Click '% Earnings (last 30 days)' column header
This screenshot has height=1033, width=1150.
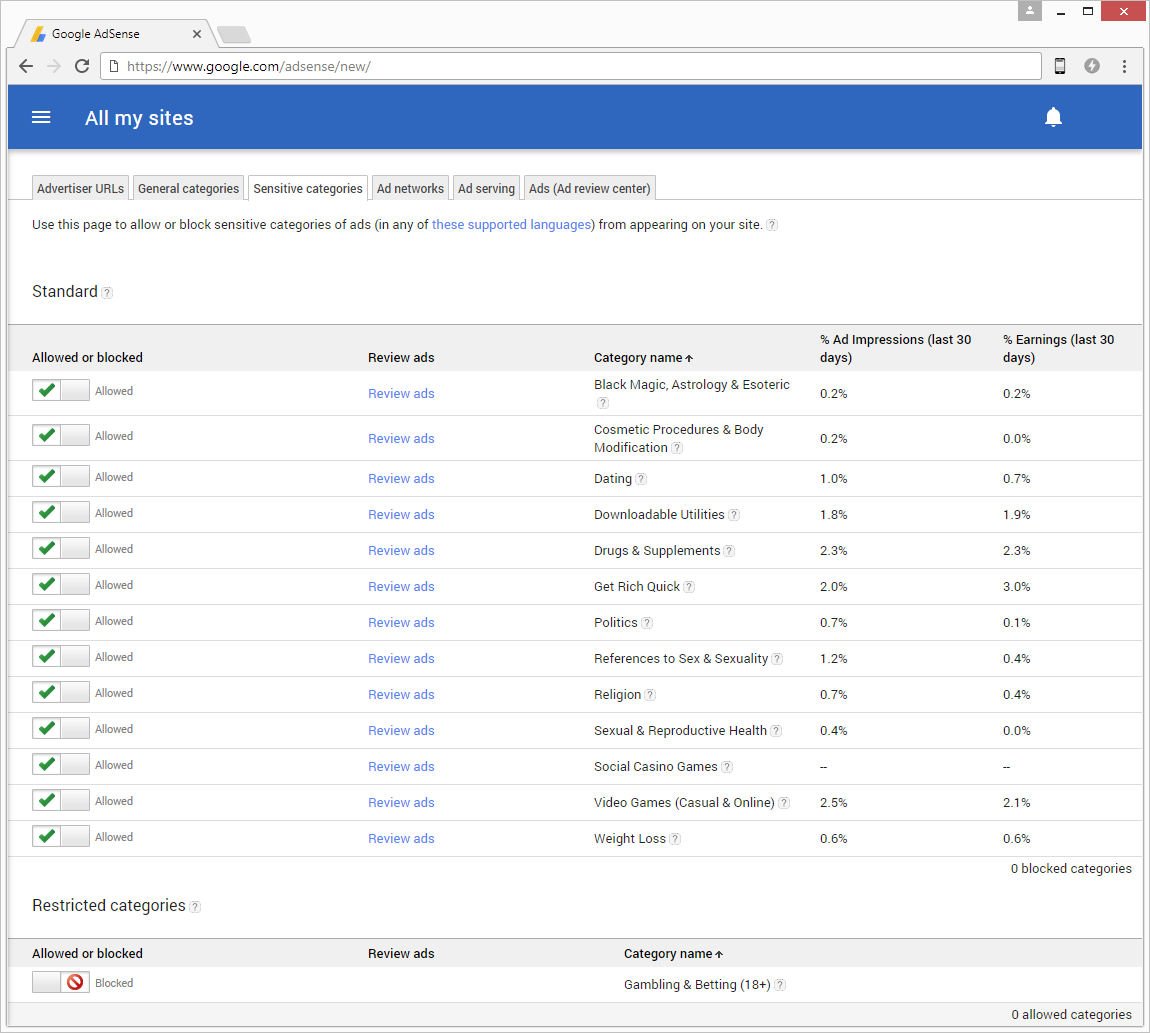1058,348
